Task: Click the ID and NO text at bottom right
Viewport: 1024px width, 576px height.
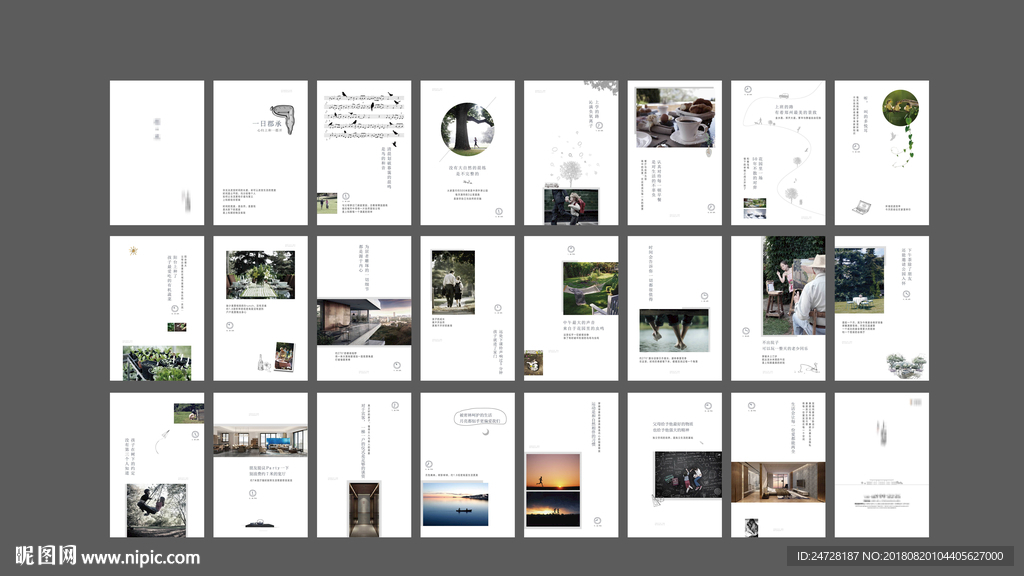Action: tap(899, 556)
